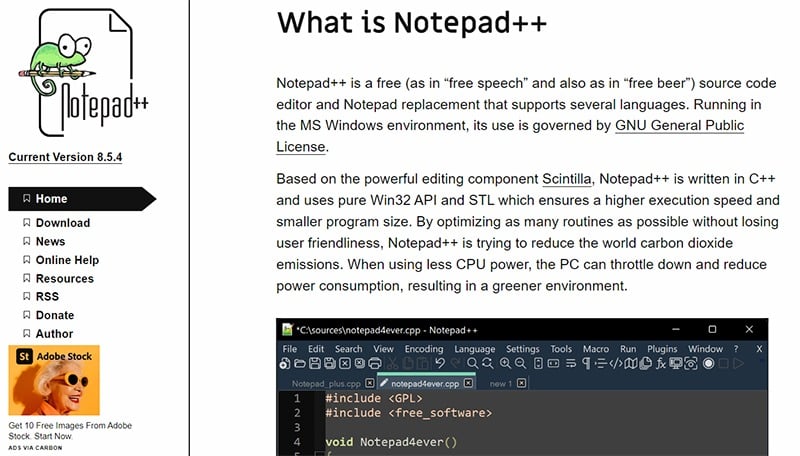Switch to the new 1 tab
The width and height of the screenshot is (800, 456).
point(501,384)
